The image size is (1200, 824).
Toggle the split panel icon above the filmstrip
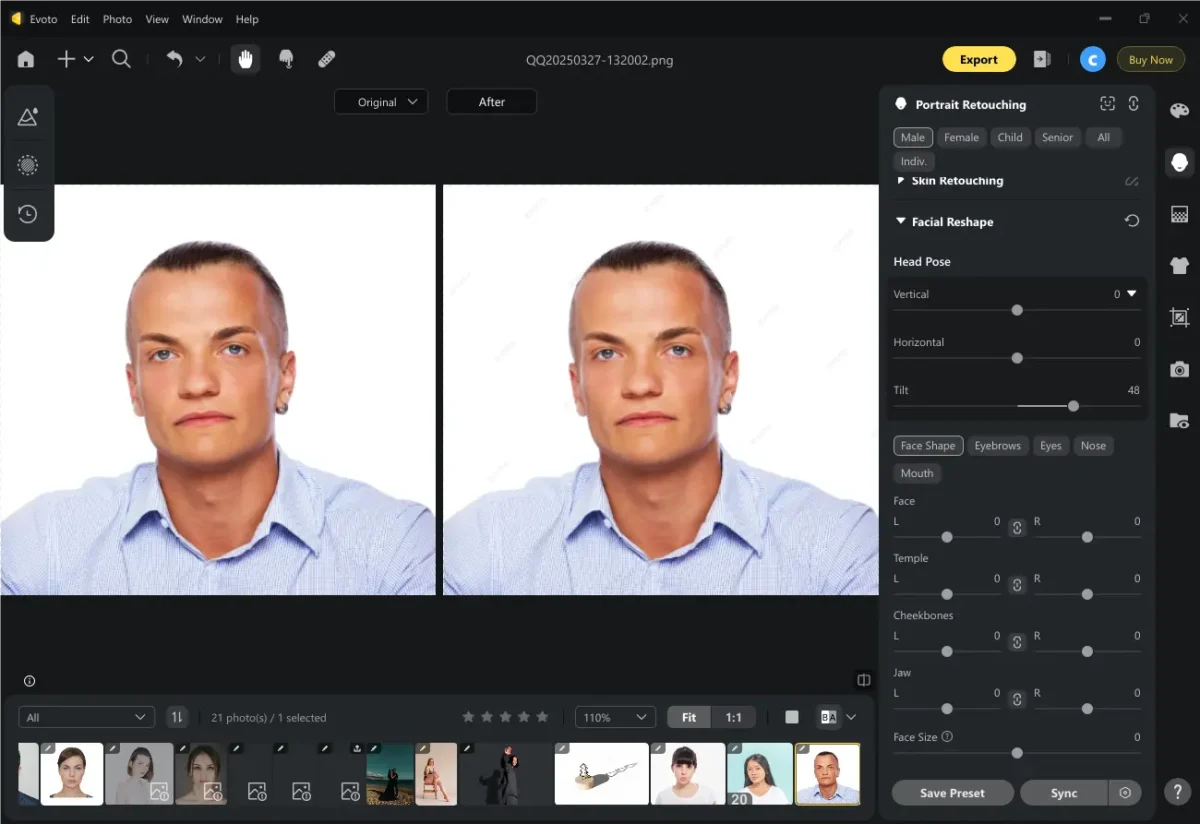tap(864, 680)
